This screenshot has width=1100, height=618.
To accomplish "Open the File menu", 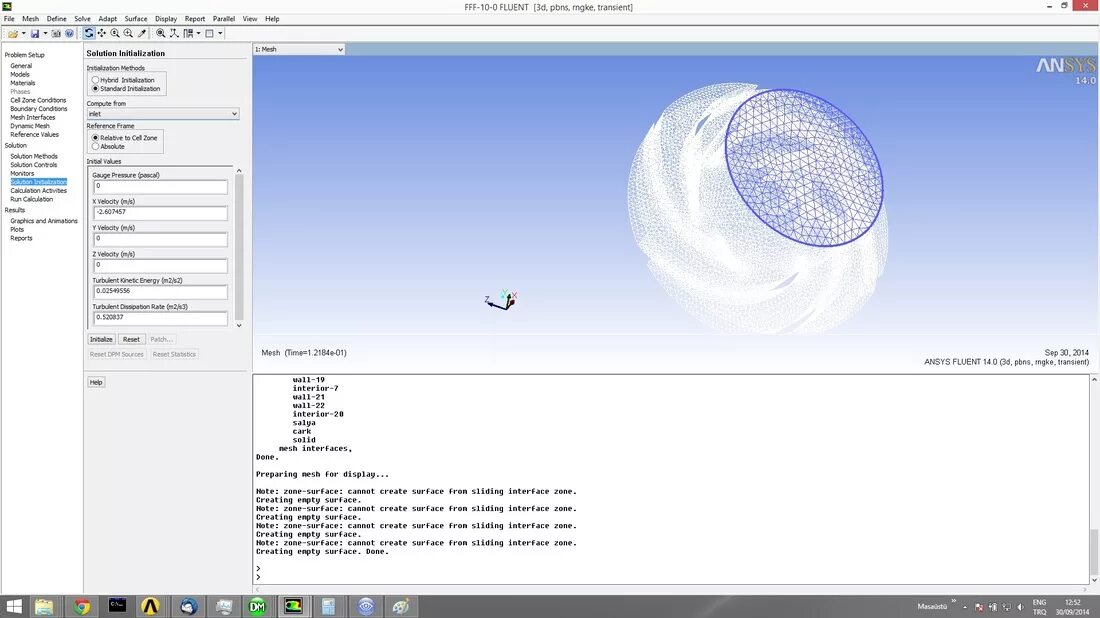I will (x=9, y=19).
